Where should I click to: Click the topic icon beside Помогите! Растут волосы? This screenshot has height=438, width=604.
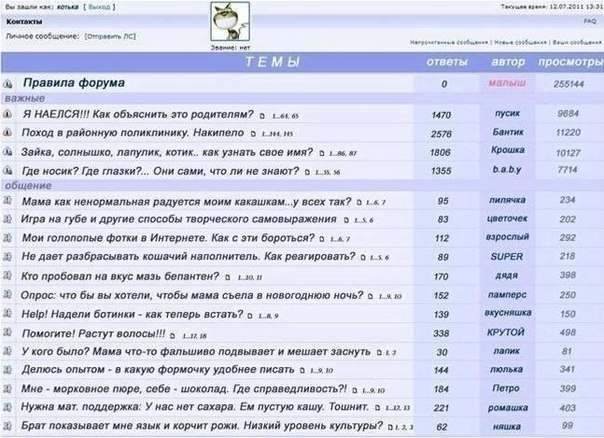pyautogui.click(x=8, y=333)
